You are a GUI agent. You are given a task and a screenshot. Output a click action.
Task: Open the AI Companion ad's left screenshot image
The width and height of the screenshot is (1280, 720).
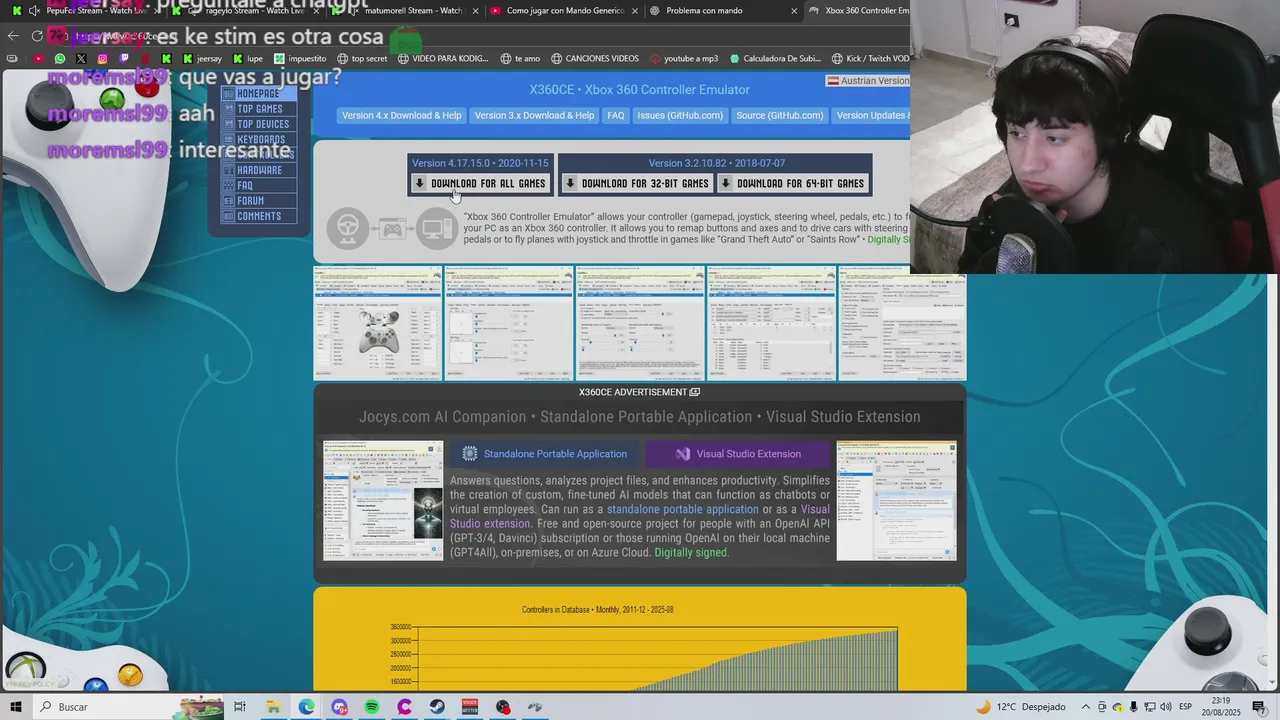[383, 500]
